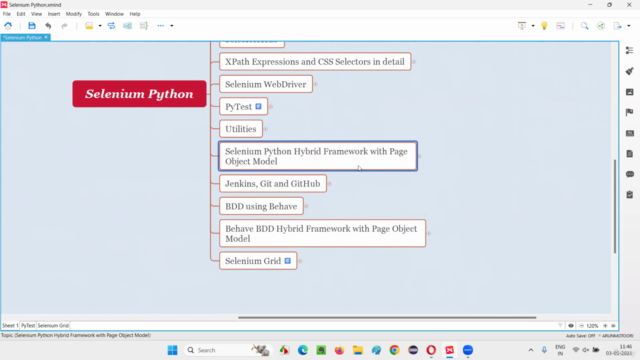Open the Gantt chart view
Image resolution: width=640 pixels, height=360 pixels.
point(560,26)
